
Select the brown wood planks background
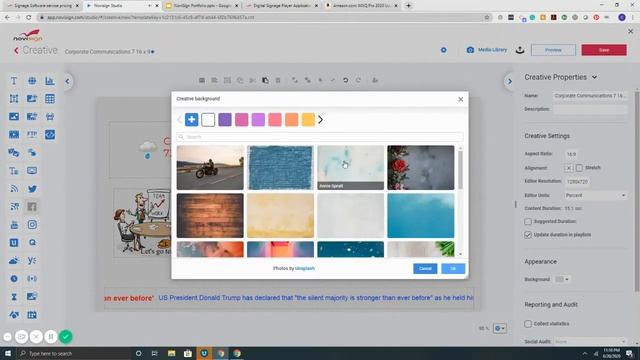(210, 216)
